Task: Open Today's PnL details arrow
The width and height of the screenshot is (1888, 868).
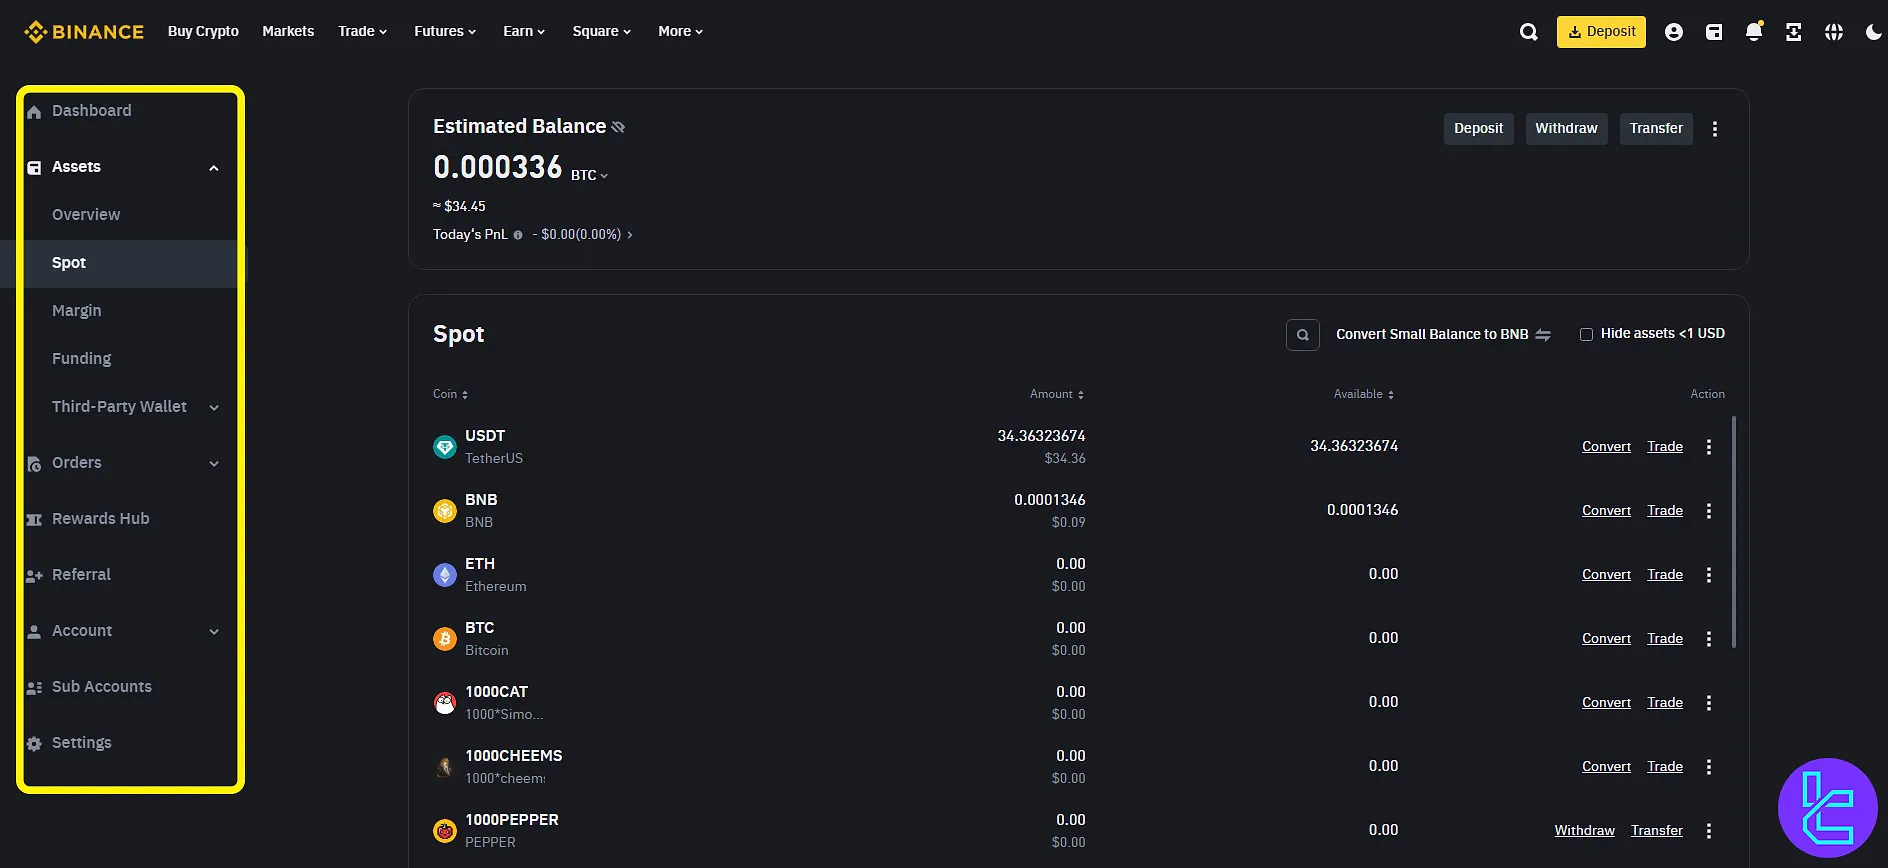Action: pyautogui.click(x=629, y=235)
